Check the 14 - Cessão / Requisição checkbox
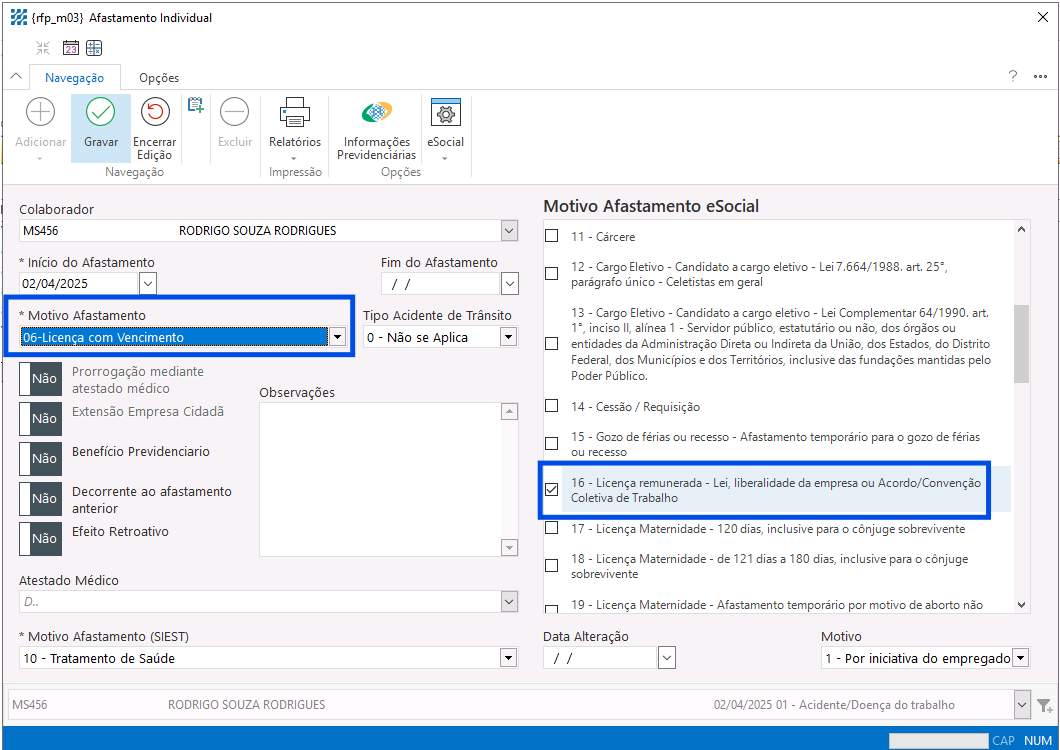The image size is (1060, 750). [551, 407]
